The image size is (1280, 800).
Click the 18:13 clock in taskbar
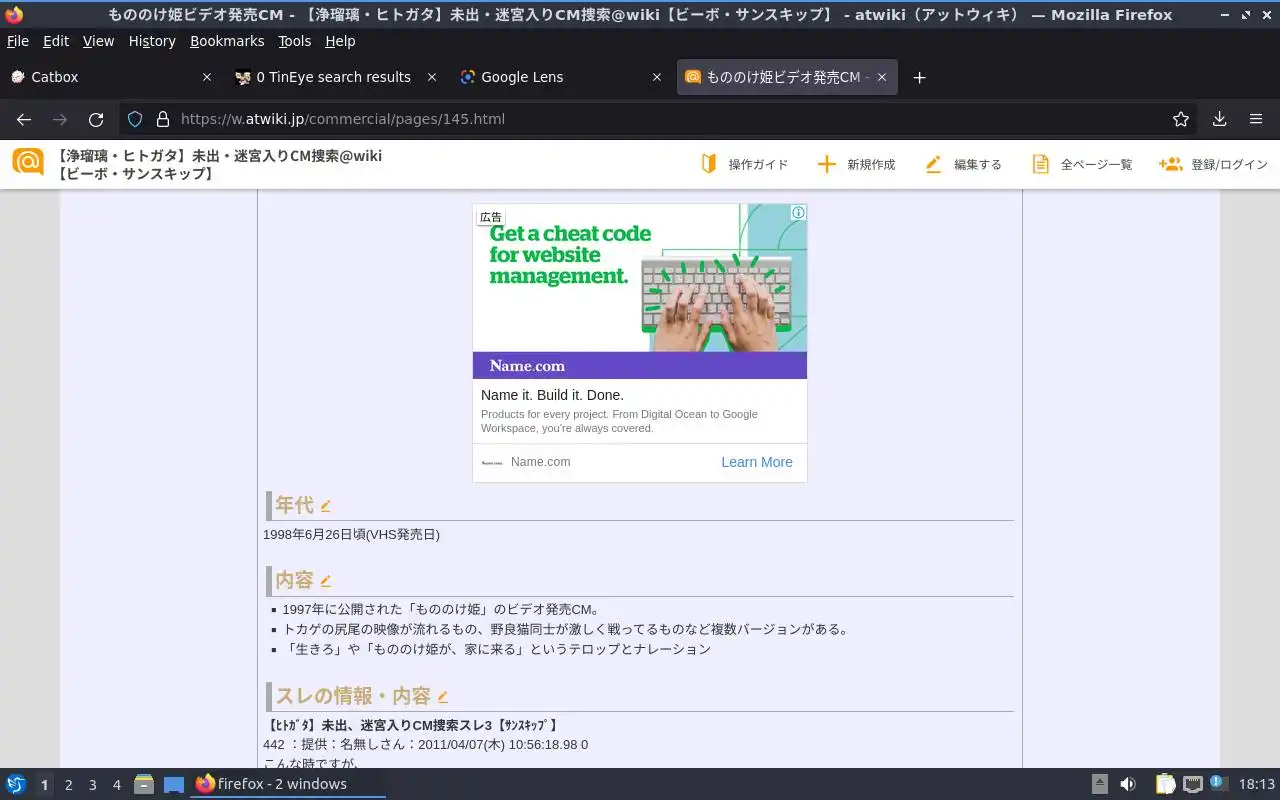1257,784
